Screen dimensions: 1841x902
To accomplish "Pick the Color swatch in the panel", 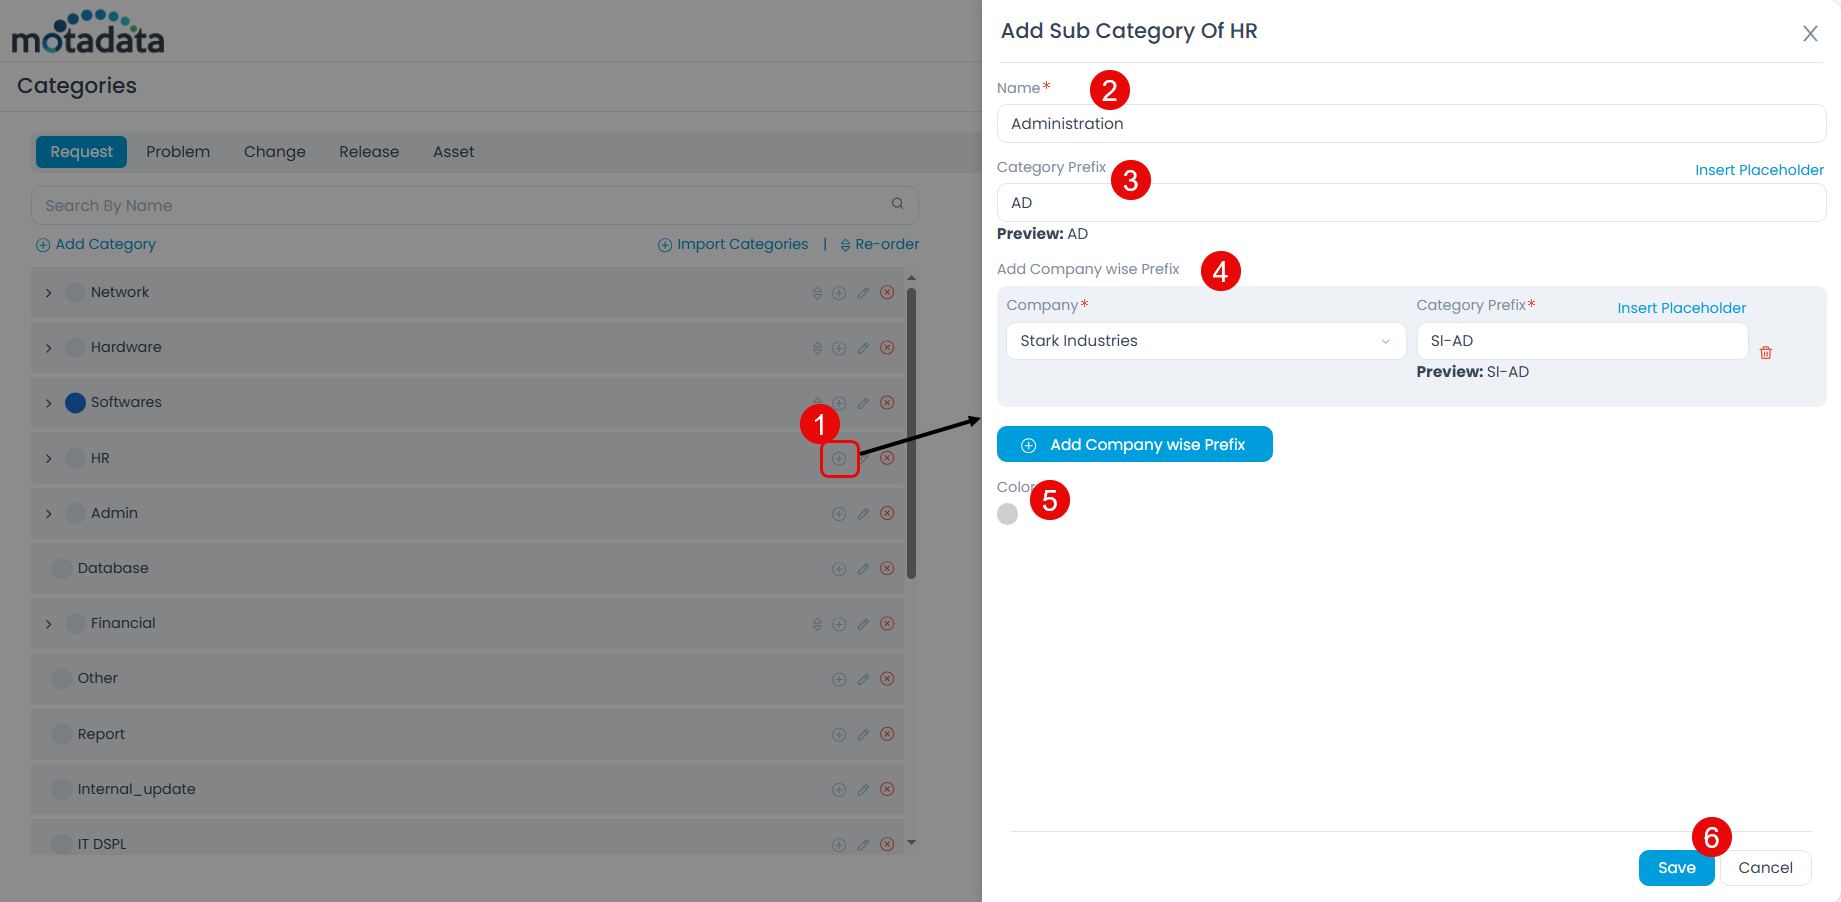I will click(x=1007, y=513).
